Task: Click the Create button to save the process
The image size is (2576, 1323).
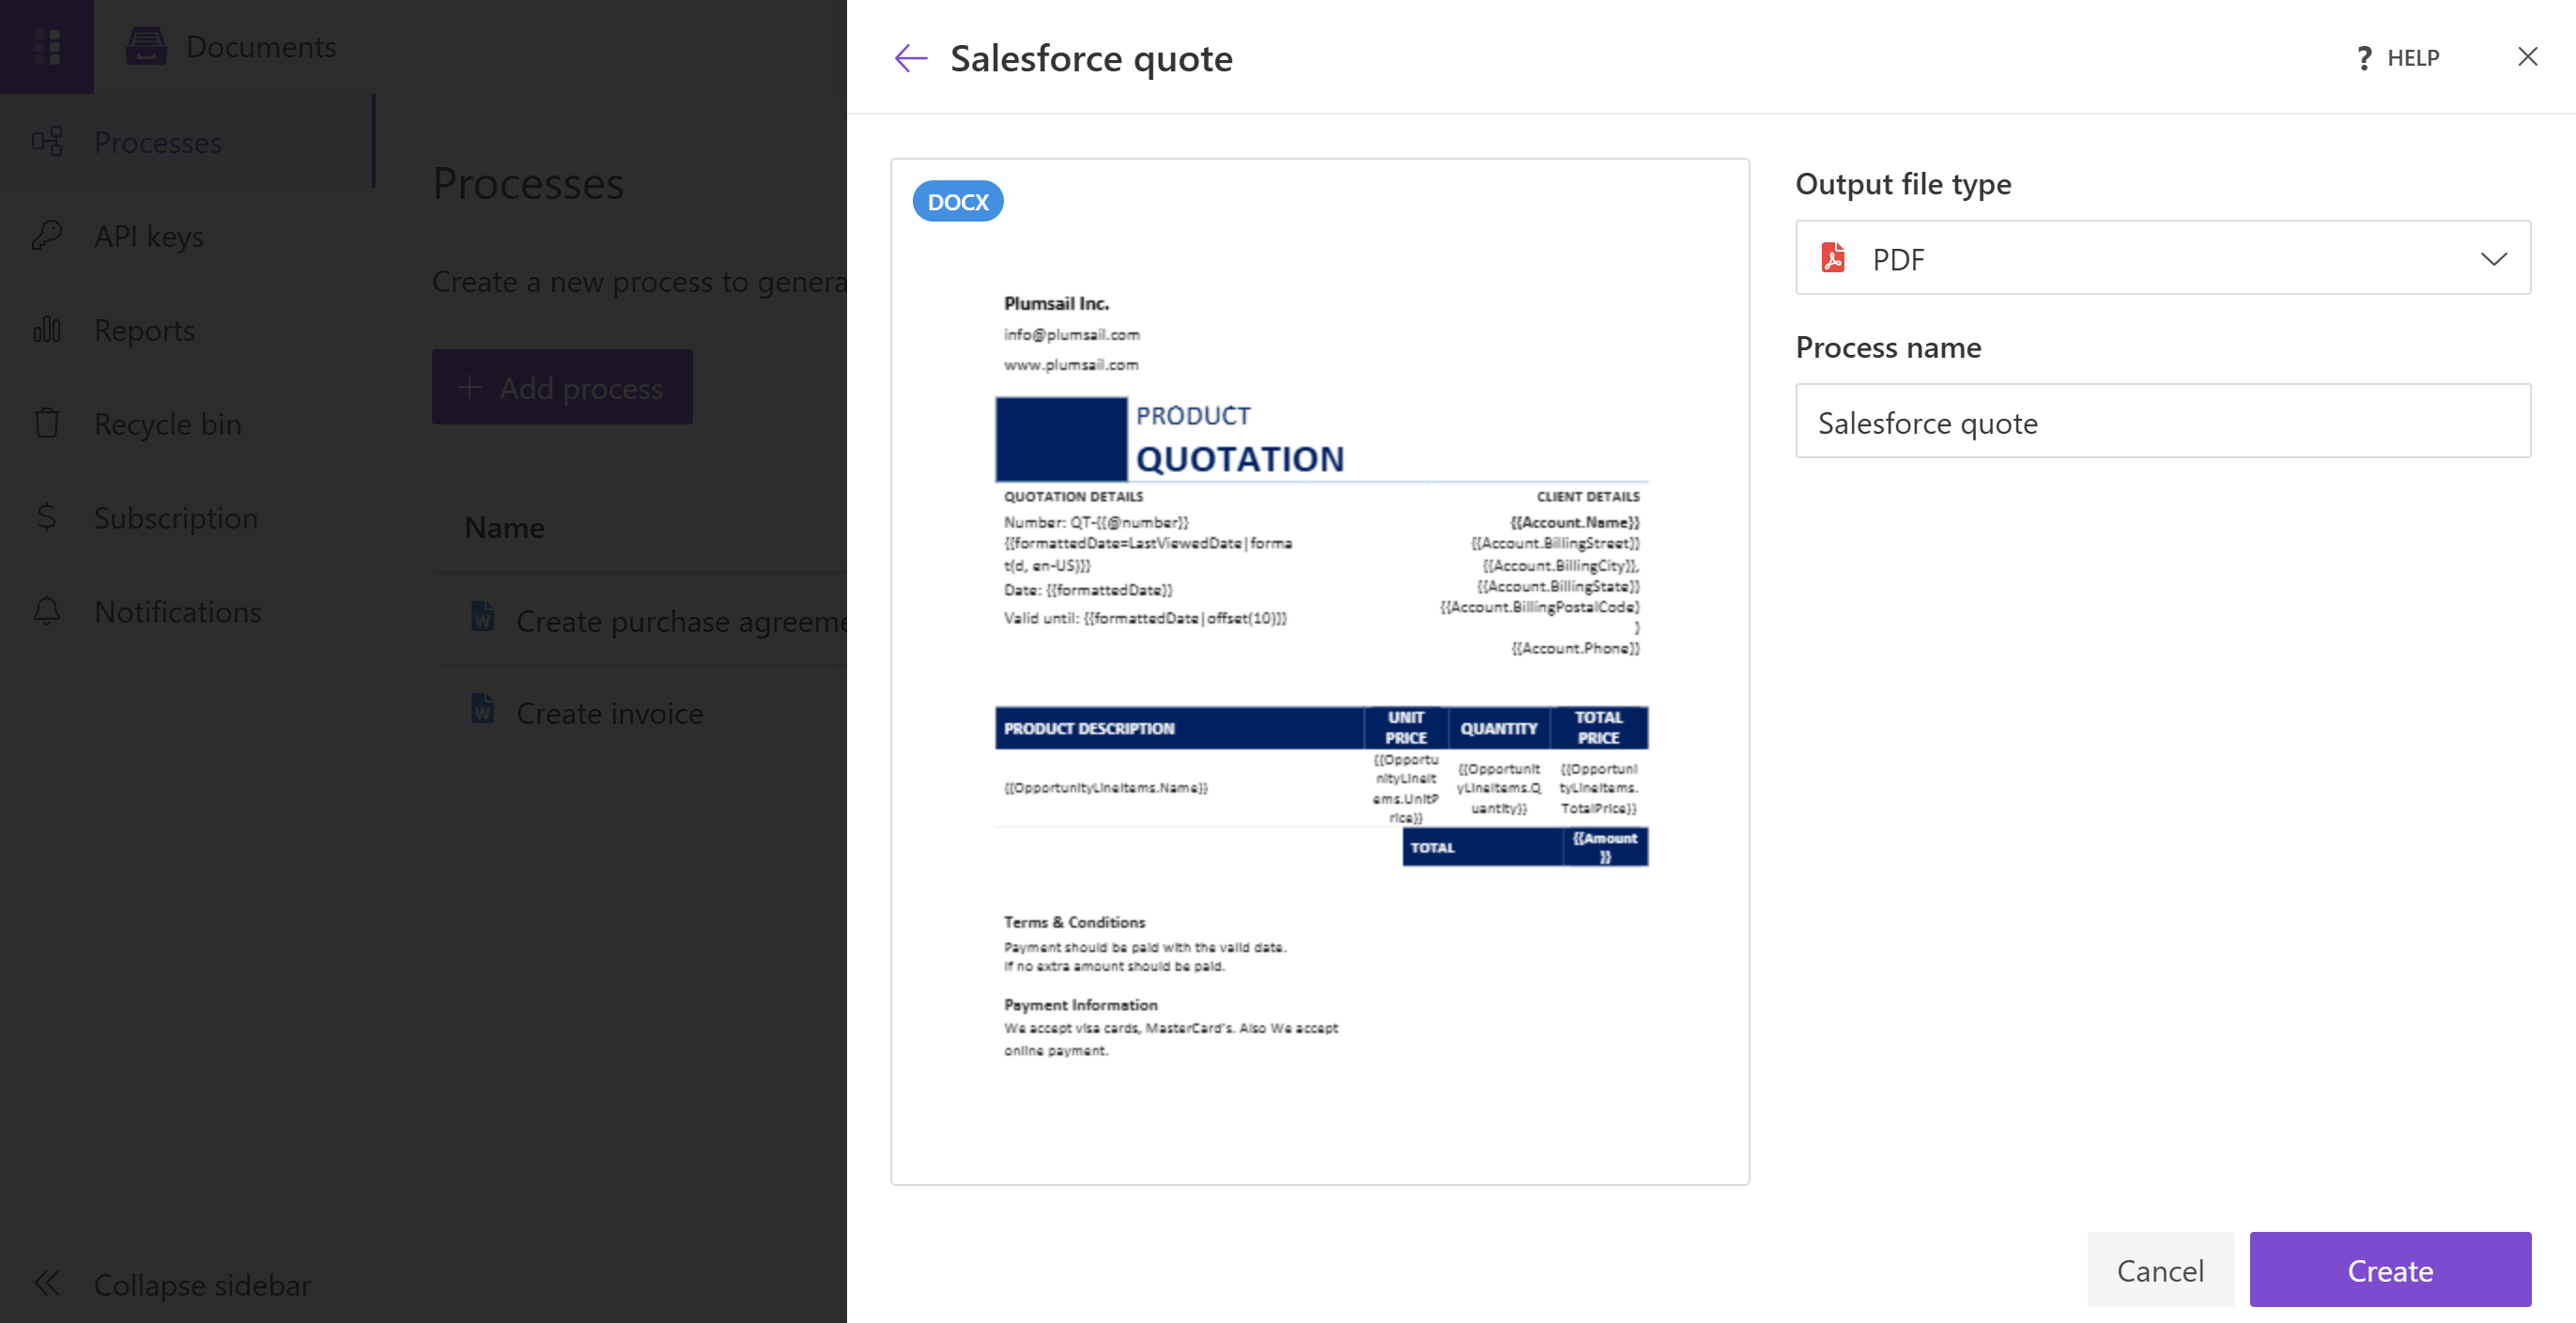Action: point(2390,1270)
